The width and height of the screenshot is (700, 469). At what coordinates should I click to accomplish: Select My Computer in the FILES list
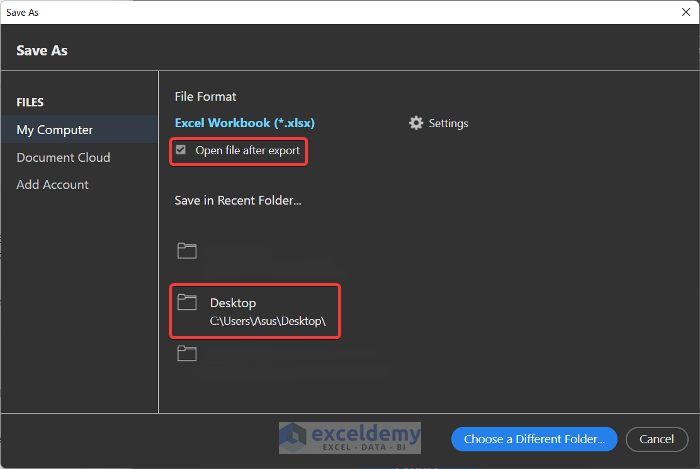pyautogui.click(x=55, y=130)
